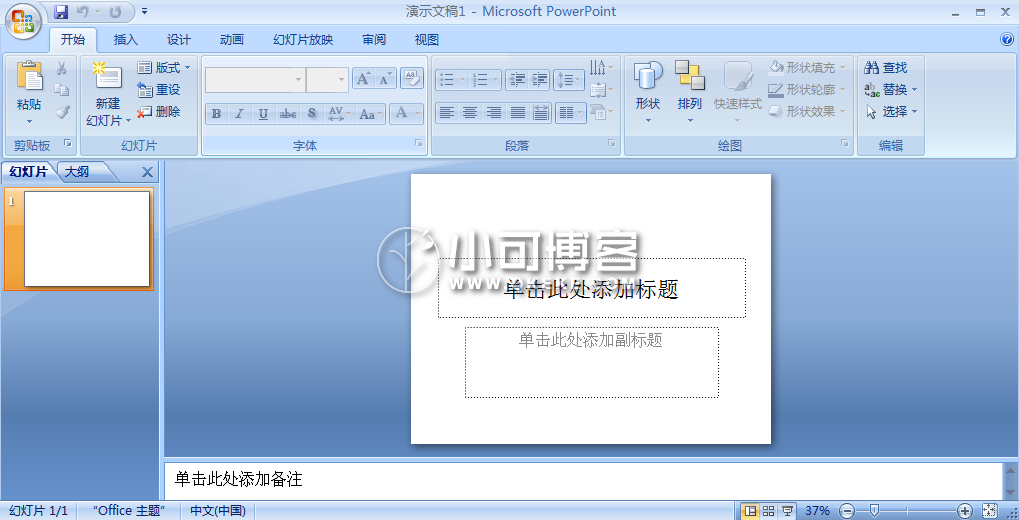Delete the slide with 删除

click(159, 112)
